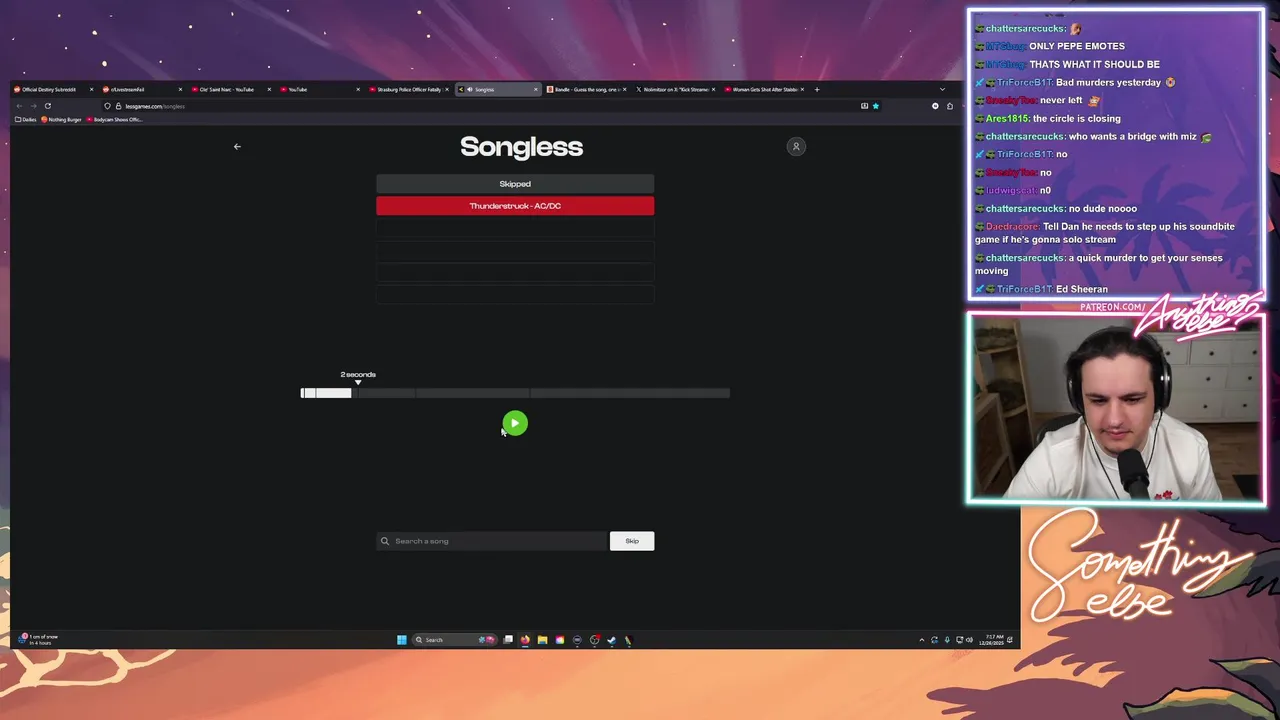The image size is (1280, 720).
Task: Play the song clip with green button
Action: coord(514,423)
